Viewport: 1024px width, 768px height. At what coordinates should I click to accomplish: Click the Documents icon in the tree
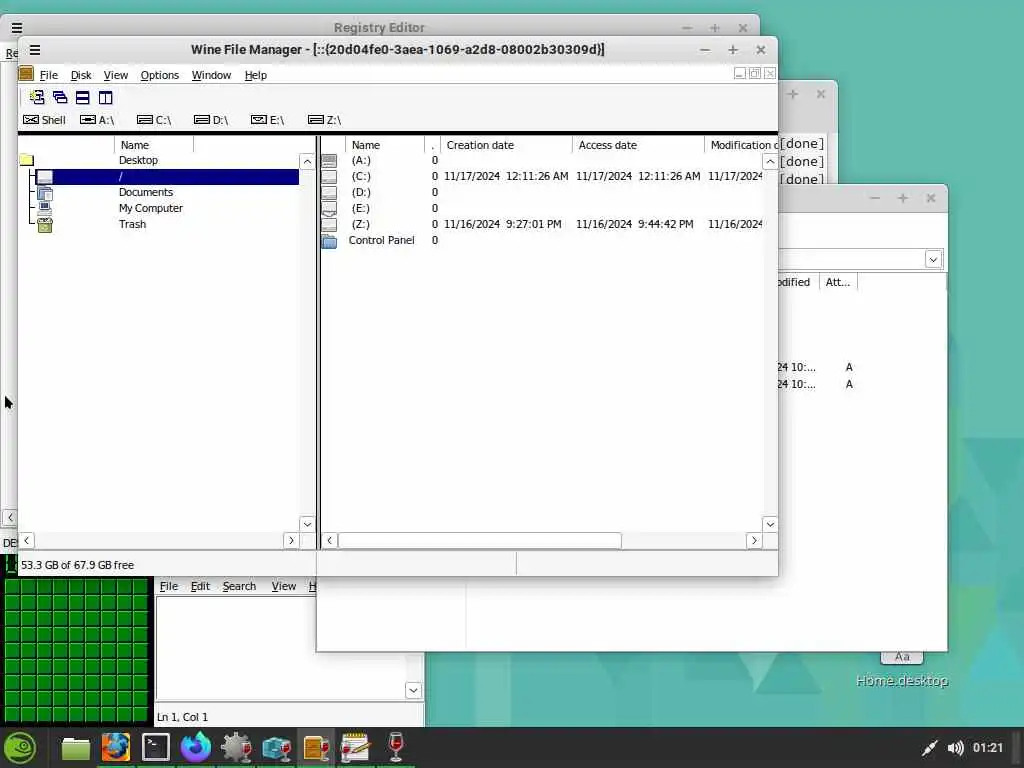(44, 193)
